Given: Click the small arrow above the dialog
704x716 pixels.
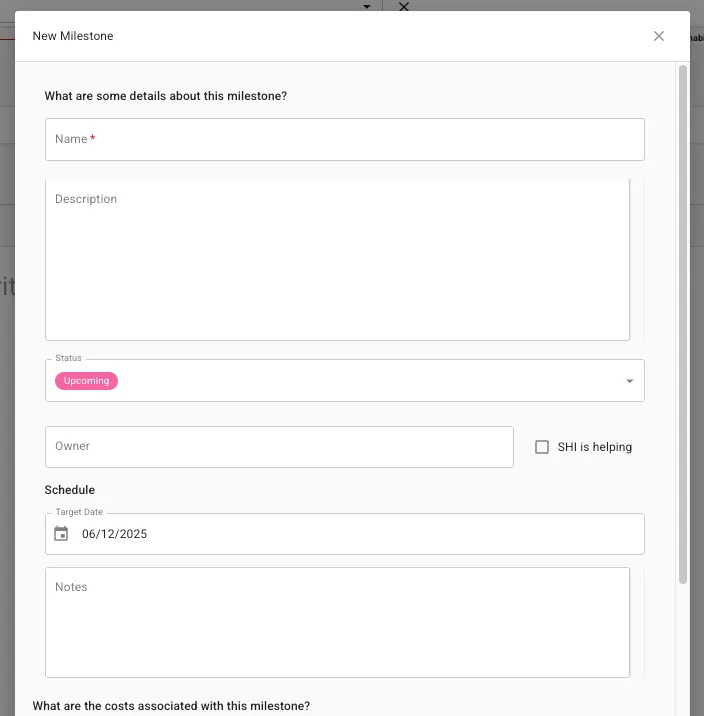Looking at the screenshot, I should point(367,6).
